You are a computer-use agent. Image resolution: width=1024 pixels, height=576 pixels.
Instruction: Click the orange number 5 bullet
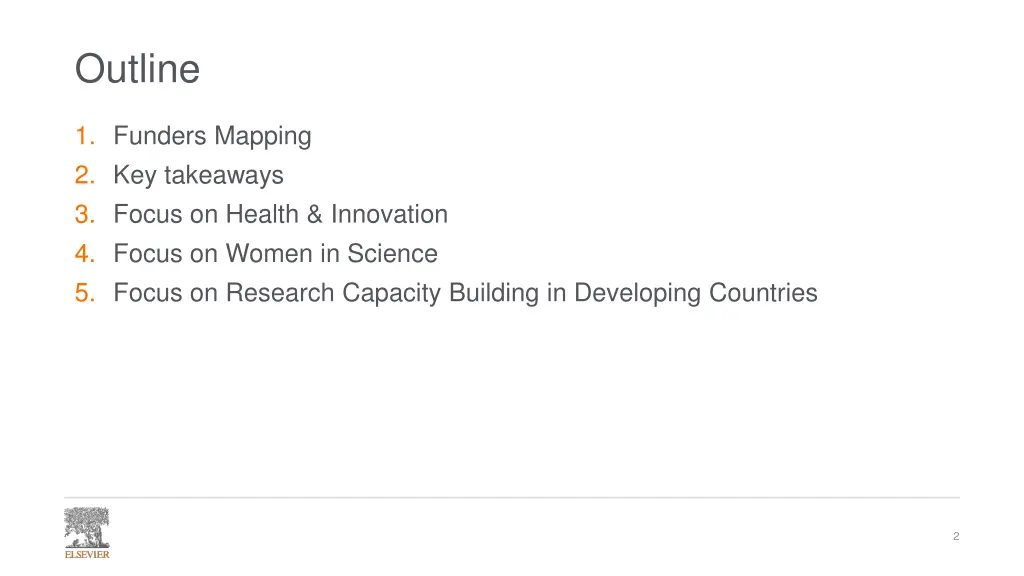[85, 293]
